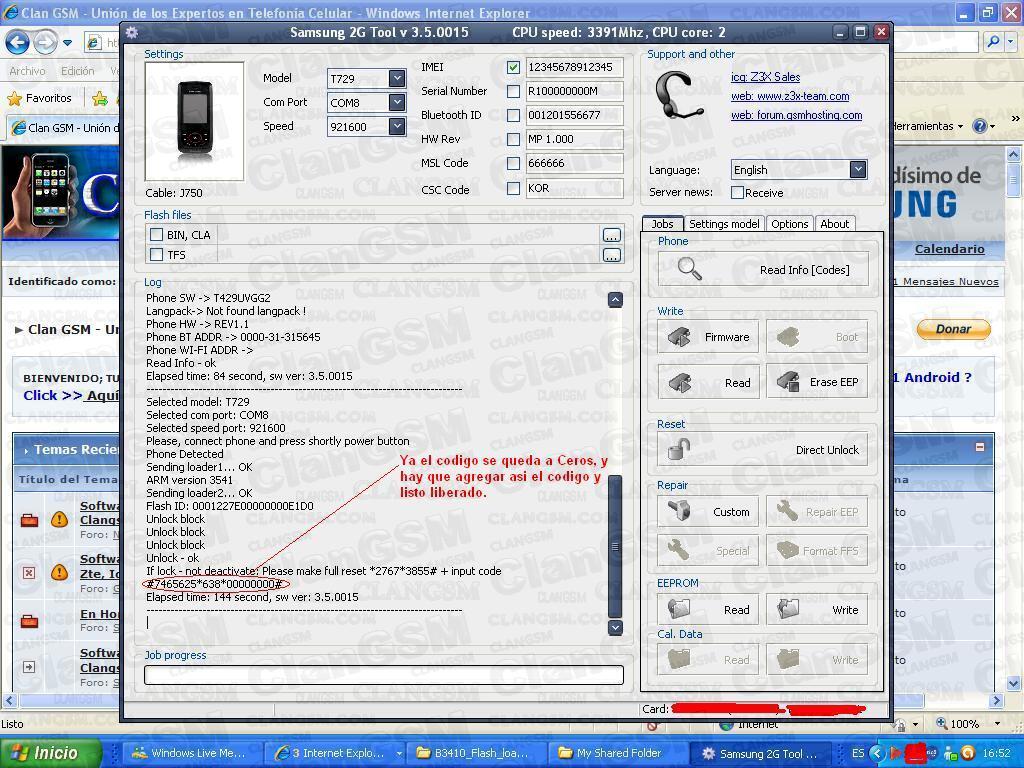This screenshot has width=1024, height=768.
Task: Click the Favoritos star in Internet Explorer
Action: 14,98
